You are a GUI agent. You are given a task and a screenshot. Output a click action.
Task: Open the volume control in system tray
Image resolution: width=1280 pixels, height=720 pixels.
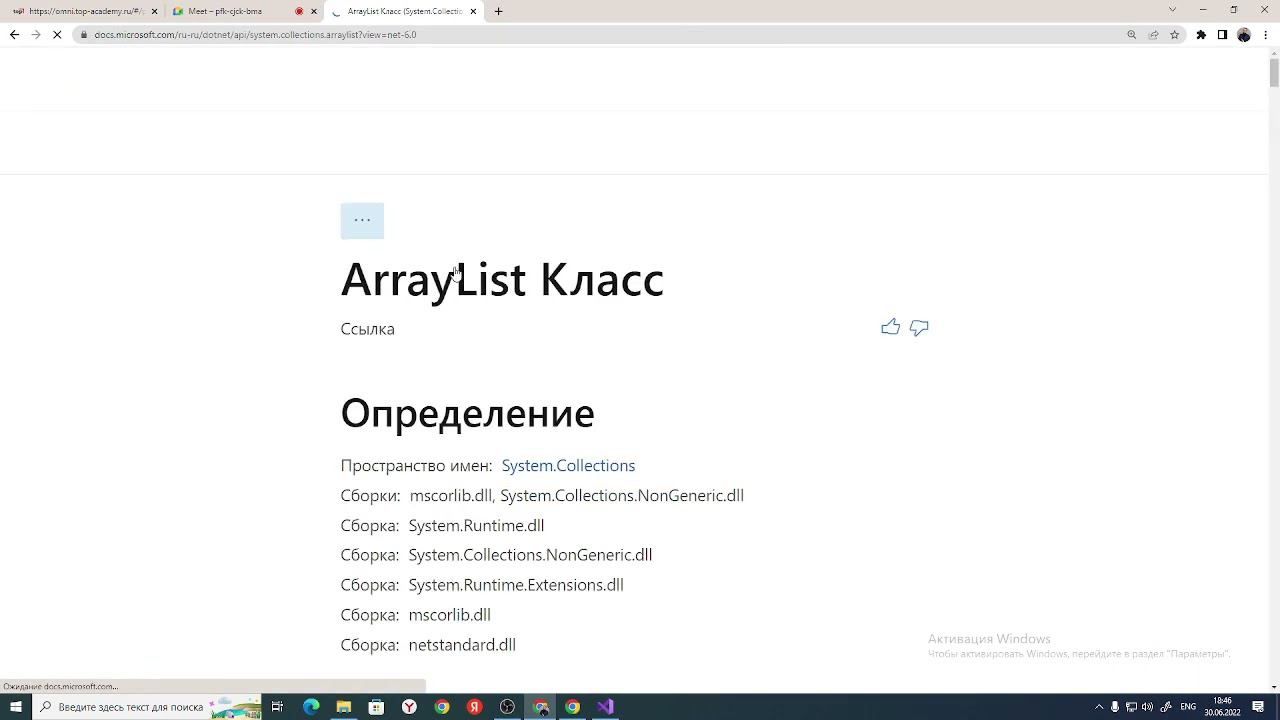(x=1147, y=707)
